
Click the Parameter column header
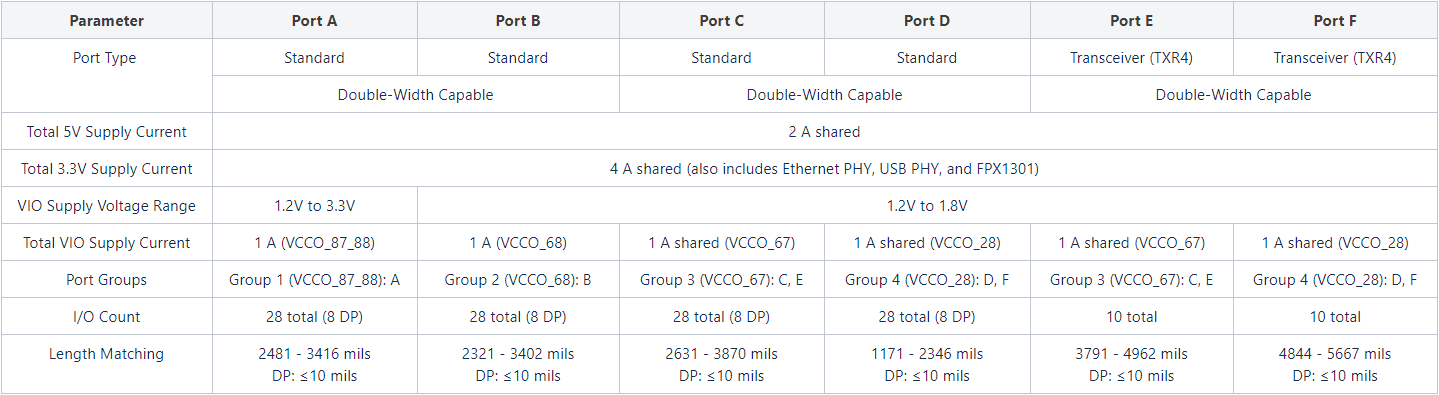pos(106,20)
